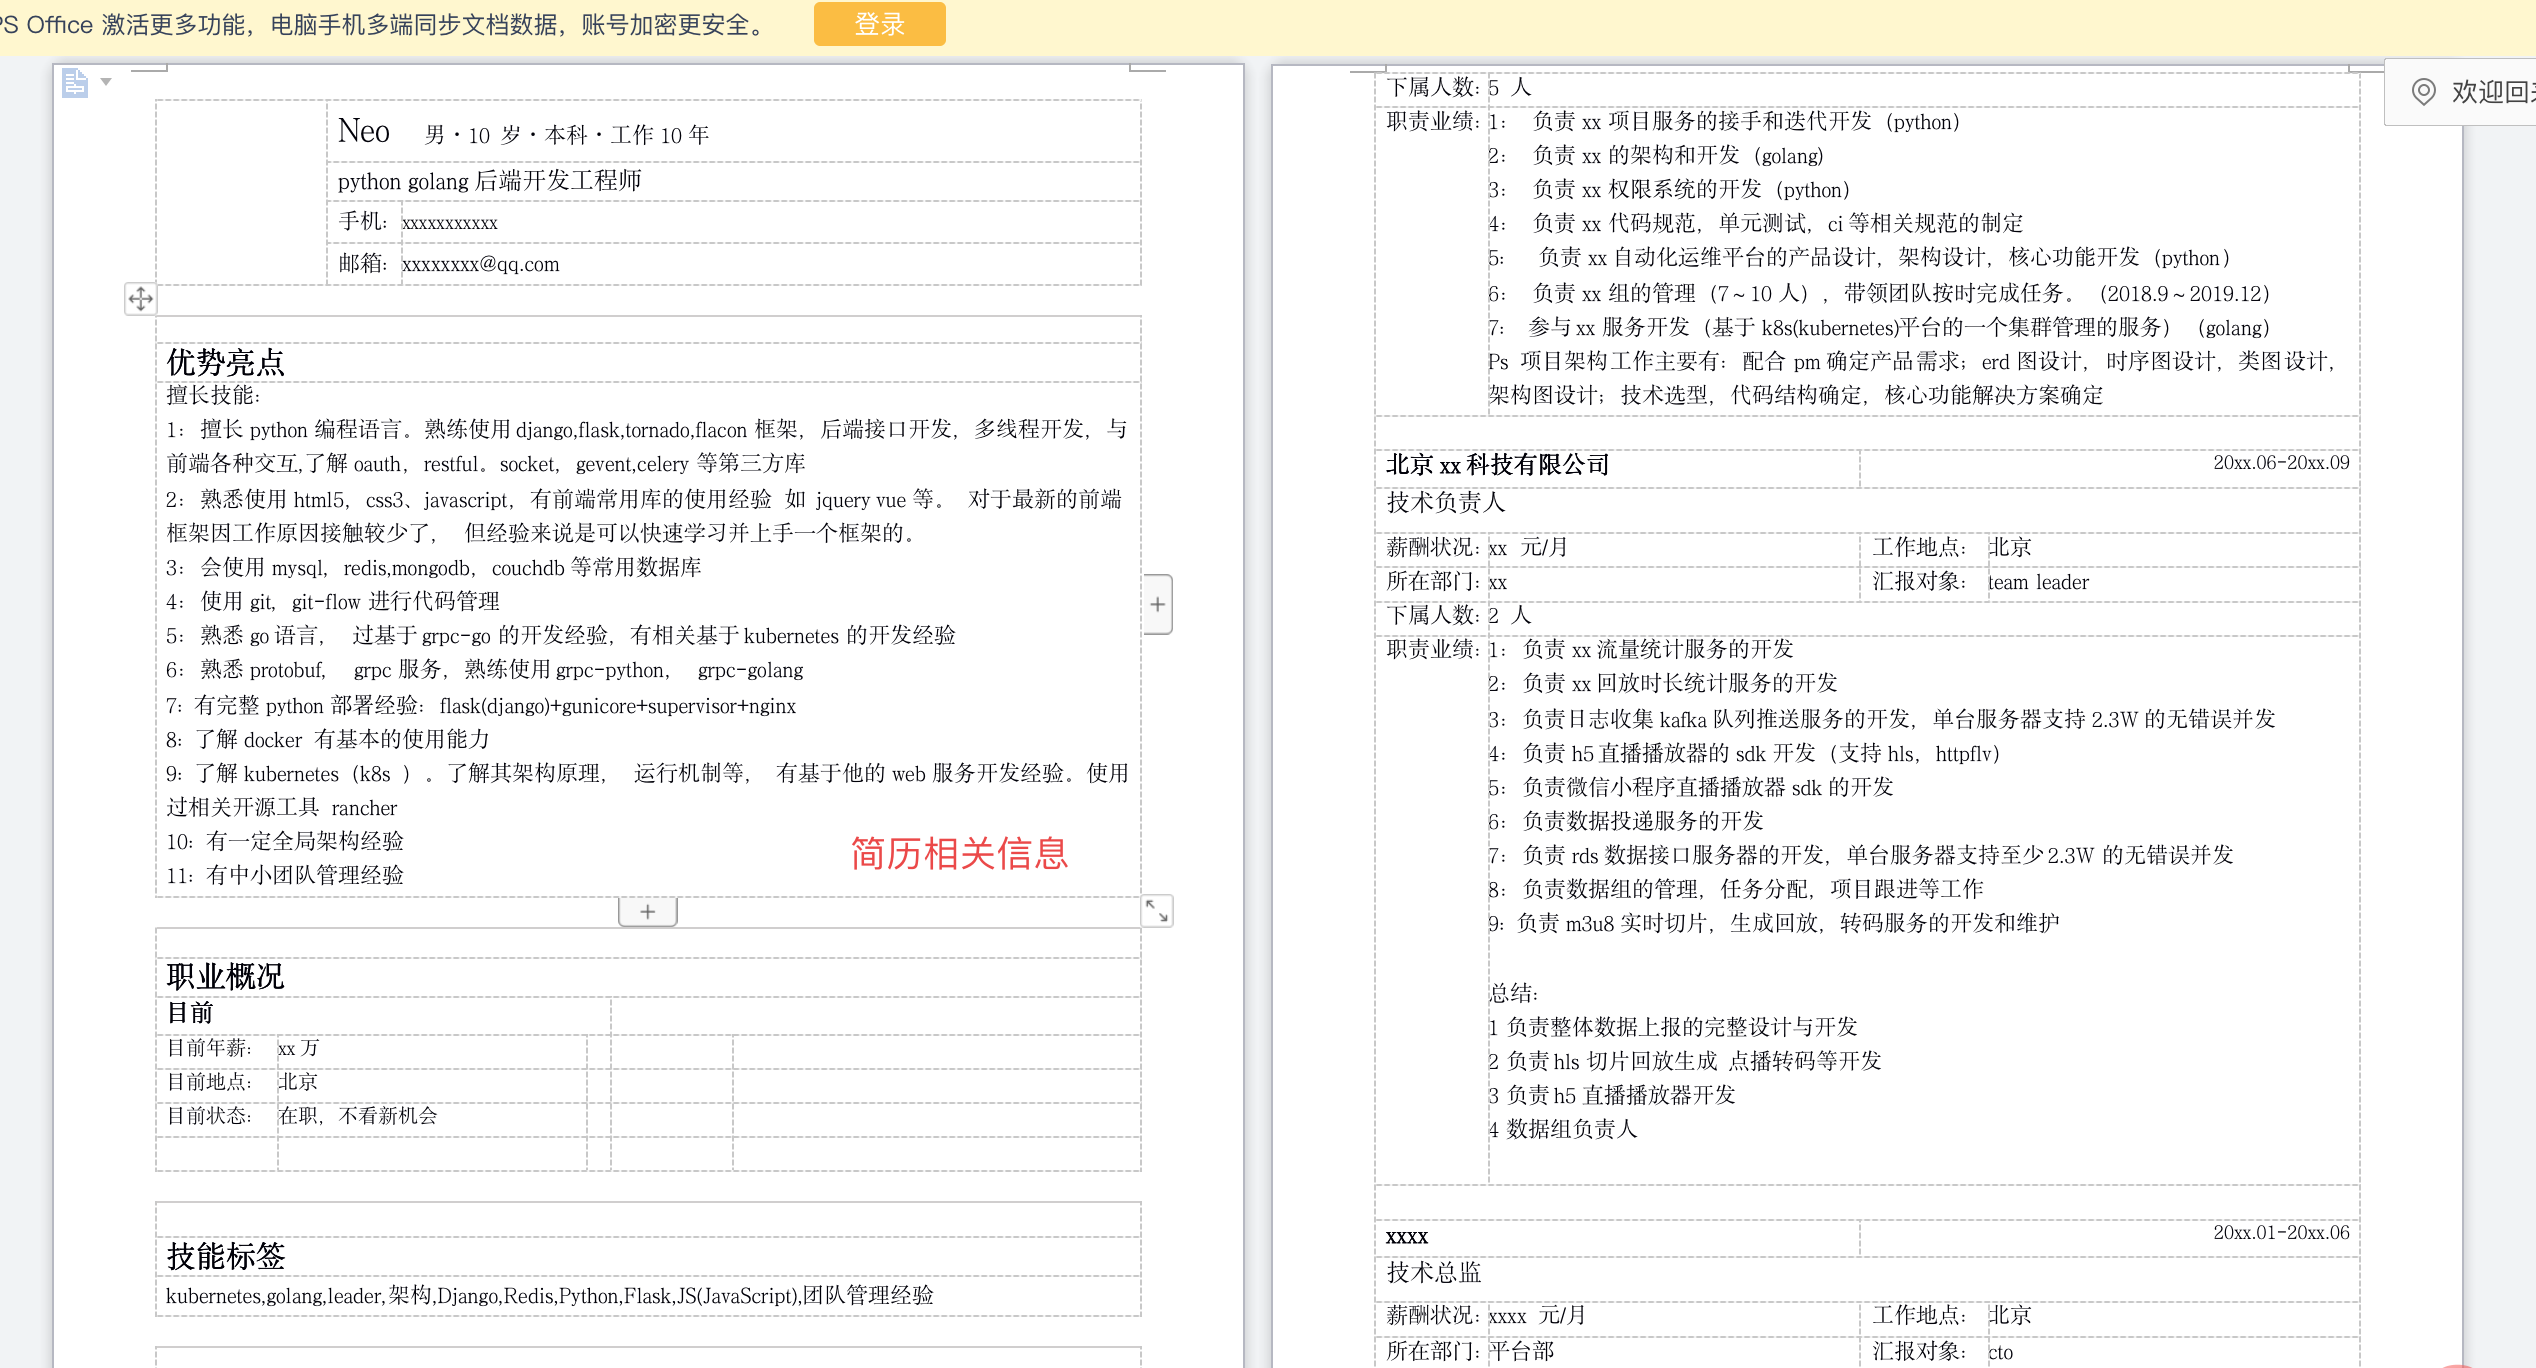Click the '职业概况' section heading
Screen dimensions: 2536x1368
pos(225,976)
